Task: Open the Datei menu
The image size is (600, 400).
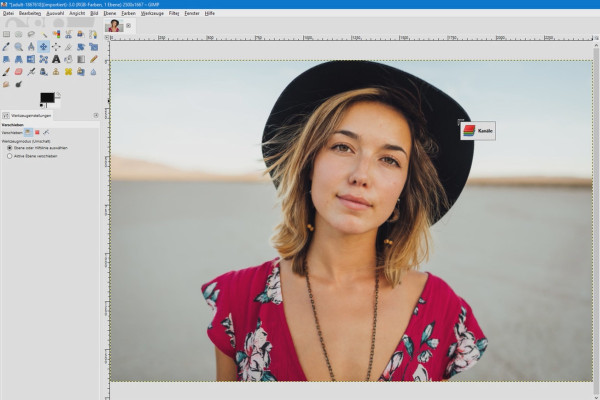Action: (x=8, y=13)
